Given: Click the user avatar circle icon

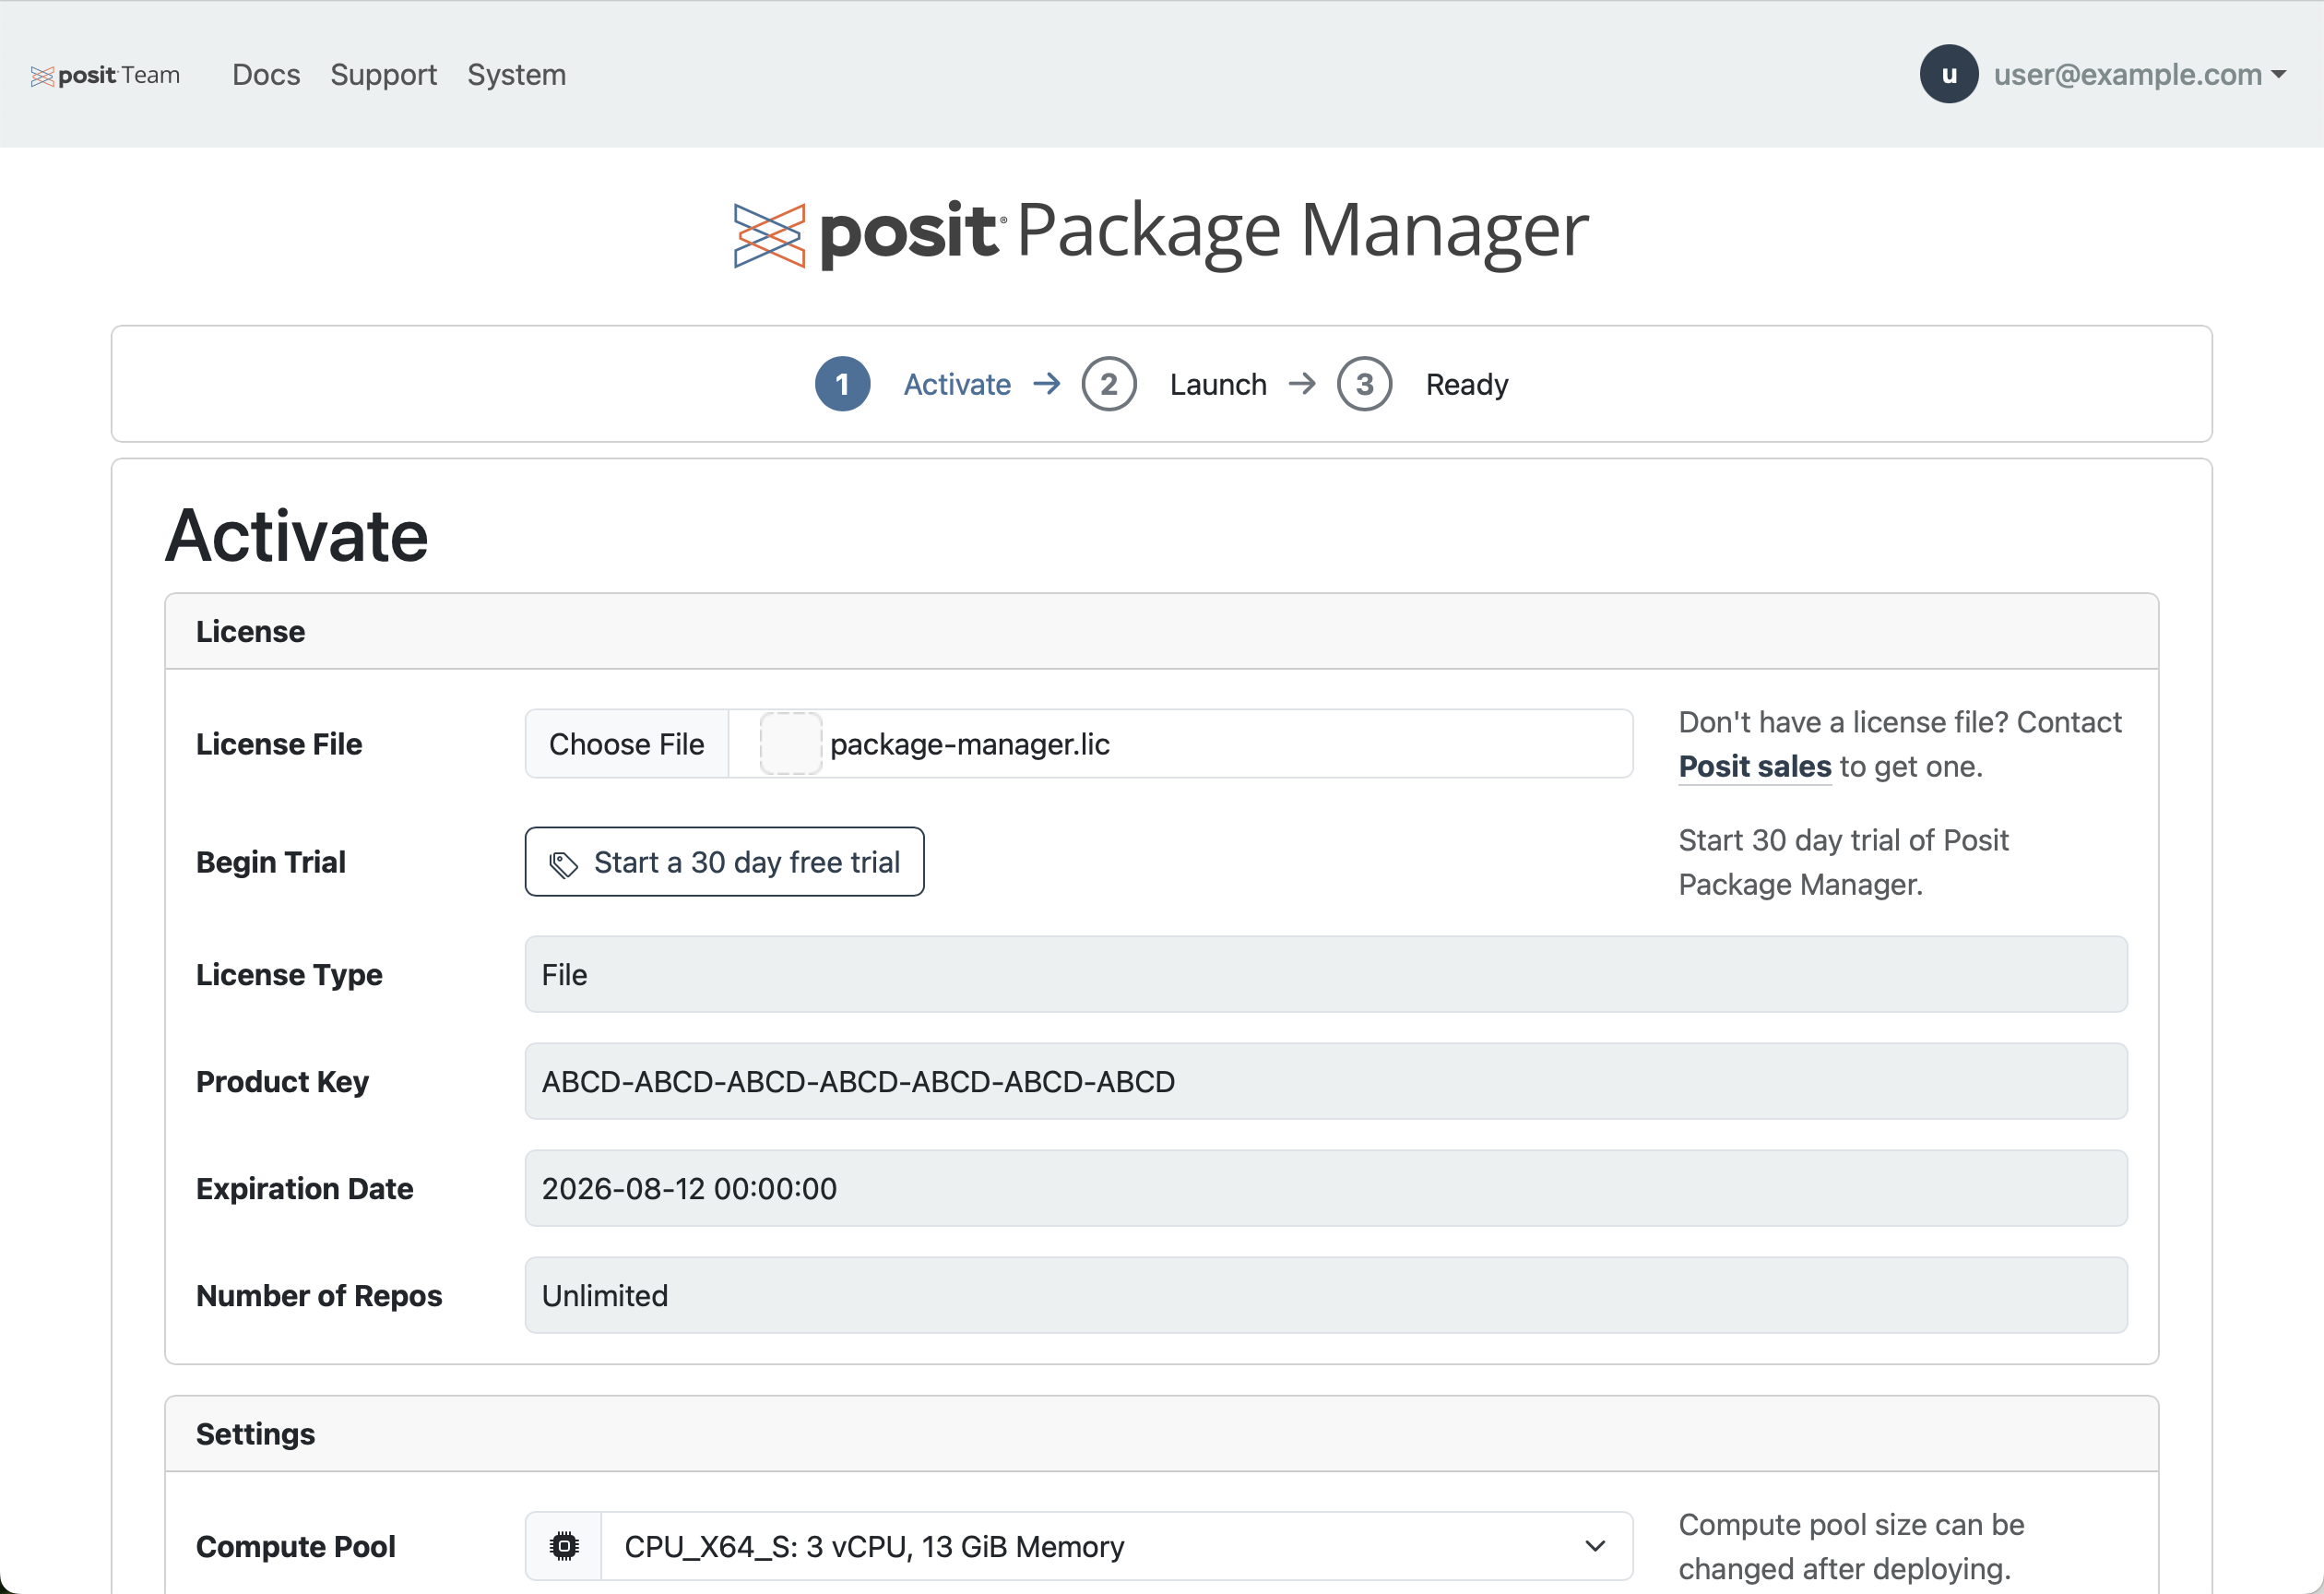Looking at the screenshot, I should coord(1948,74).
